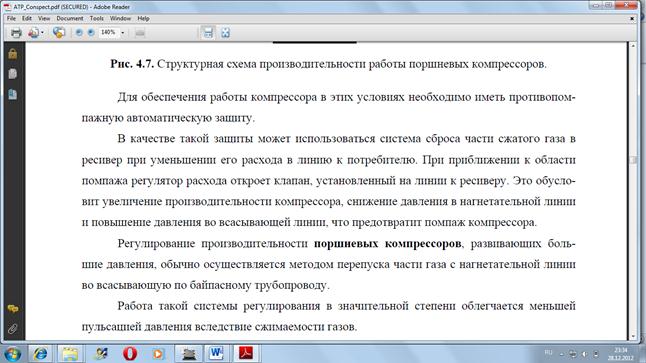This screenshot has height=363, width=646.
Task: Select the scrolling page mode icon
Action: (208, 33)
